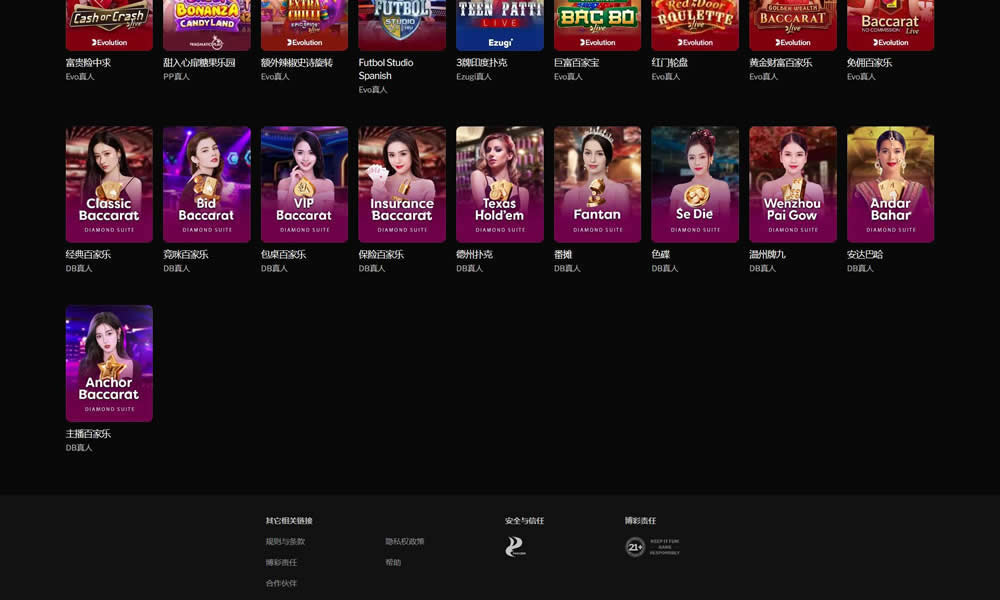Image resolution: width=1000 pixels, height=600 pixels.
Task: Select the 3牌印度扑克 game title
Action: click(482, 62)
